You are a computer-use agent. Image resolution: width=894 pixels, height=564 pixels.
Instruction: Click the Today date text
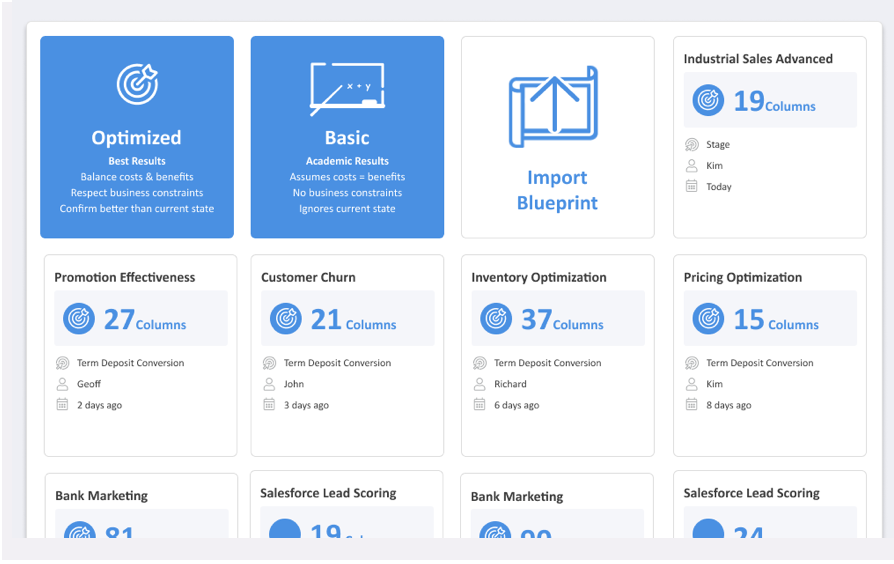click(718, 186)
